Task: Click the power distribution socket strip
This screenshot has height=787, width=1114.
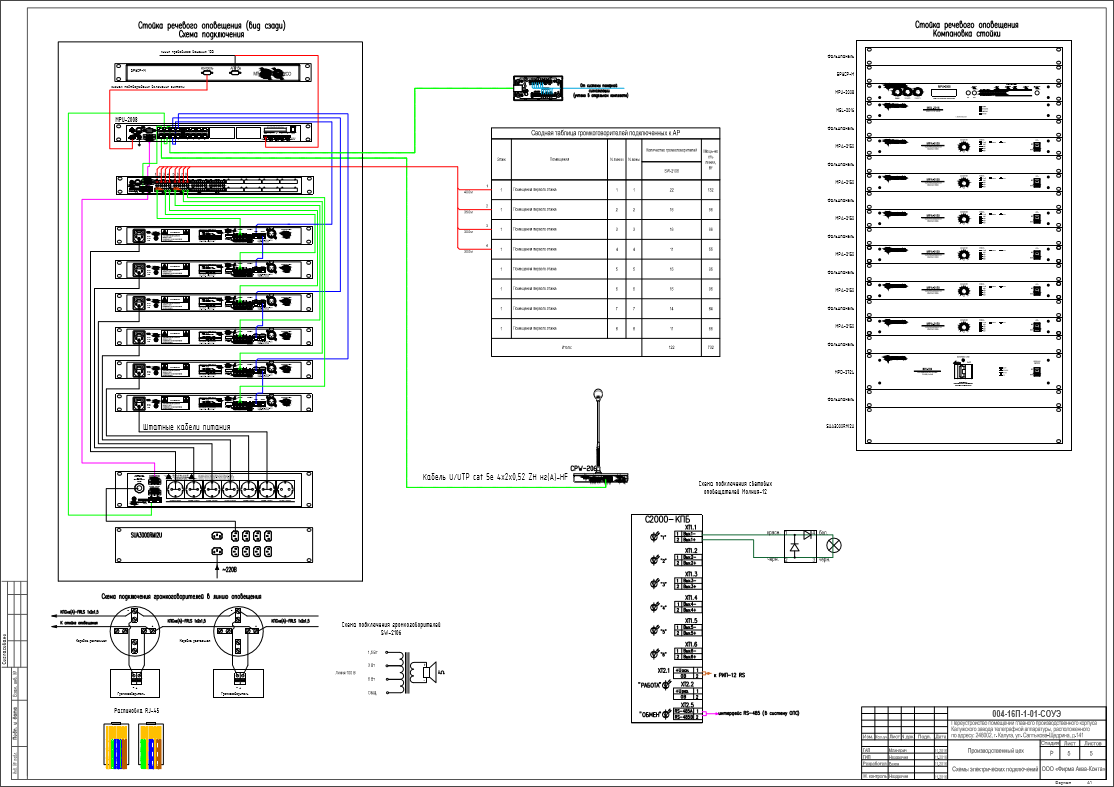Action: tap(214, 489)
